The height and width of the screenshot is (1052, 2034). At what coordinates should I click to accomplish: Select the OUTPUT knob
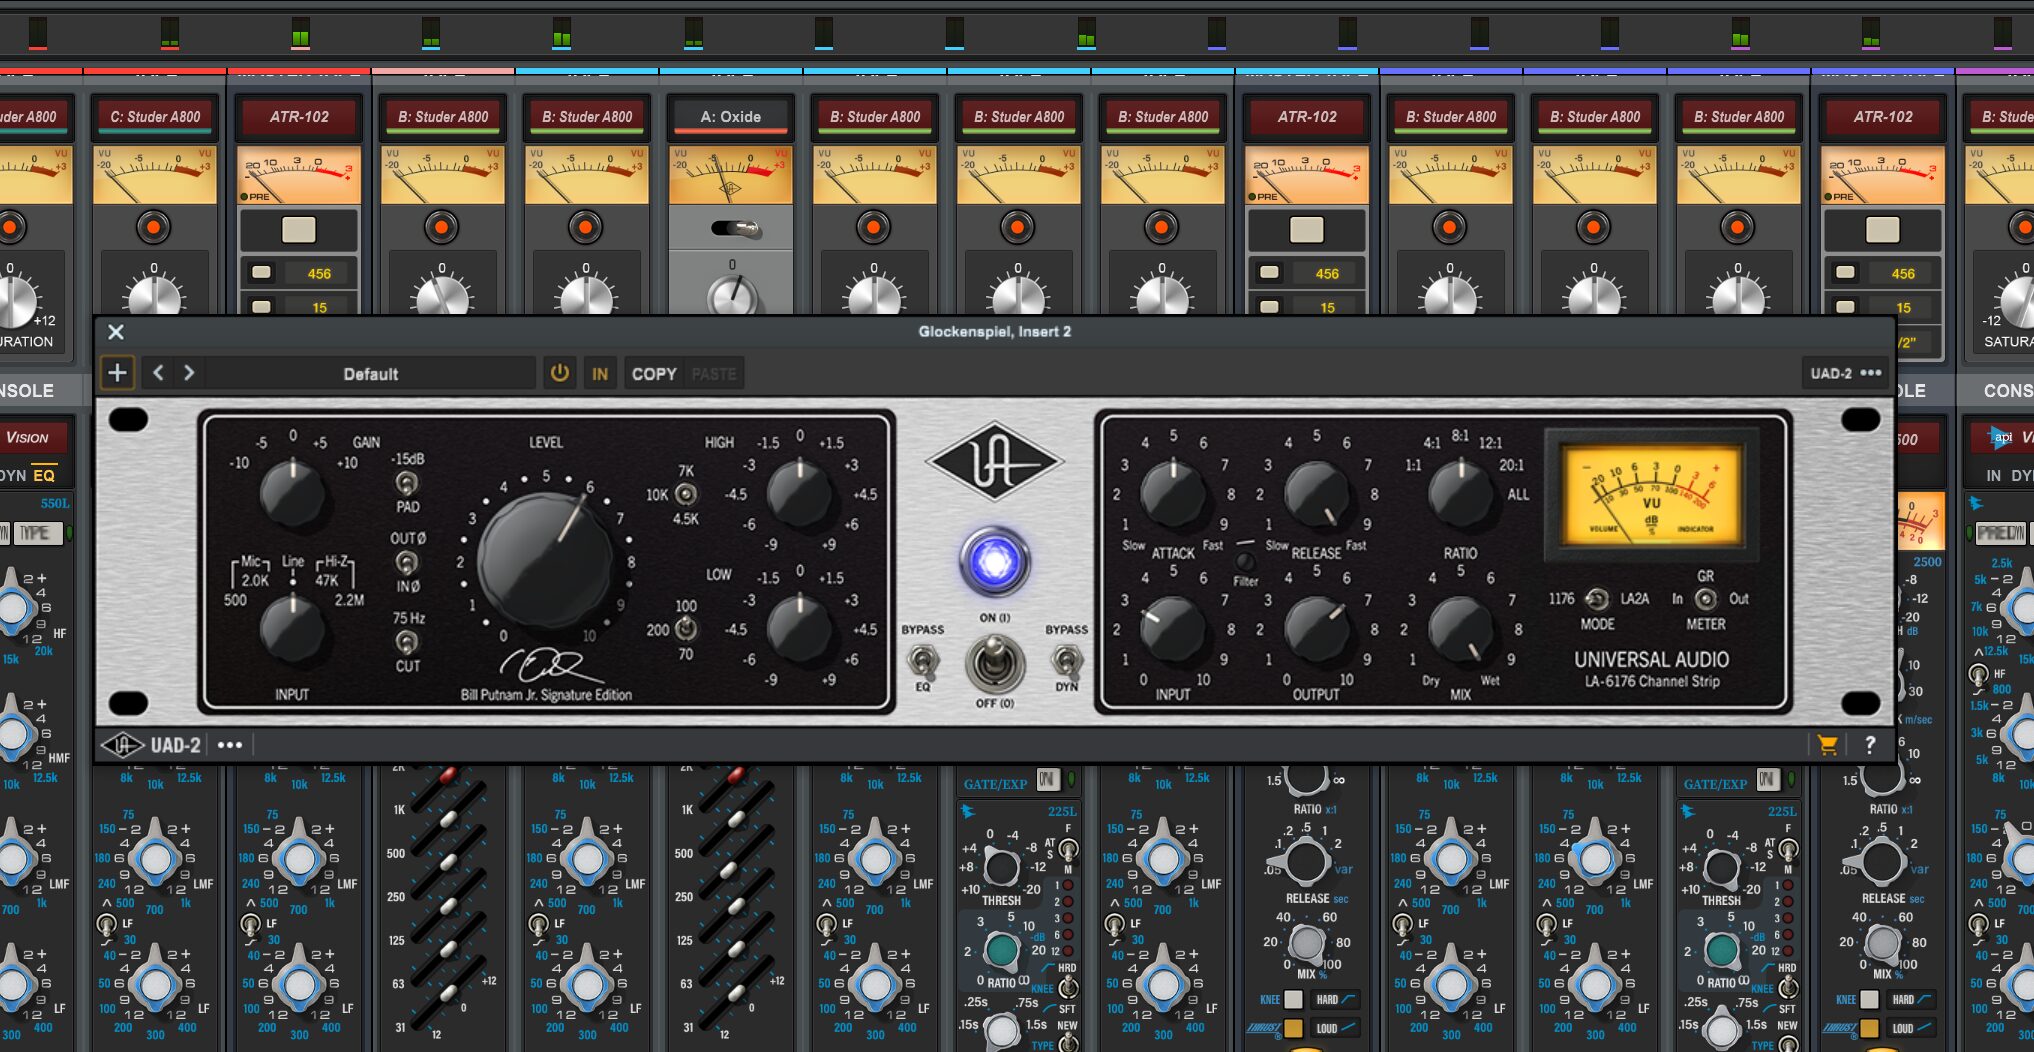click(x=1316, y=629)
